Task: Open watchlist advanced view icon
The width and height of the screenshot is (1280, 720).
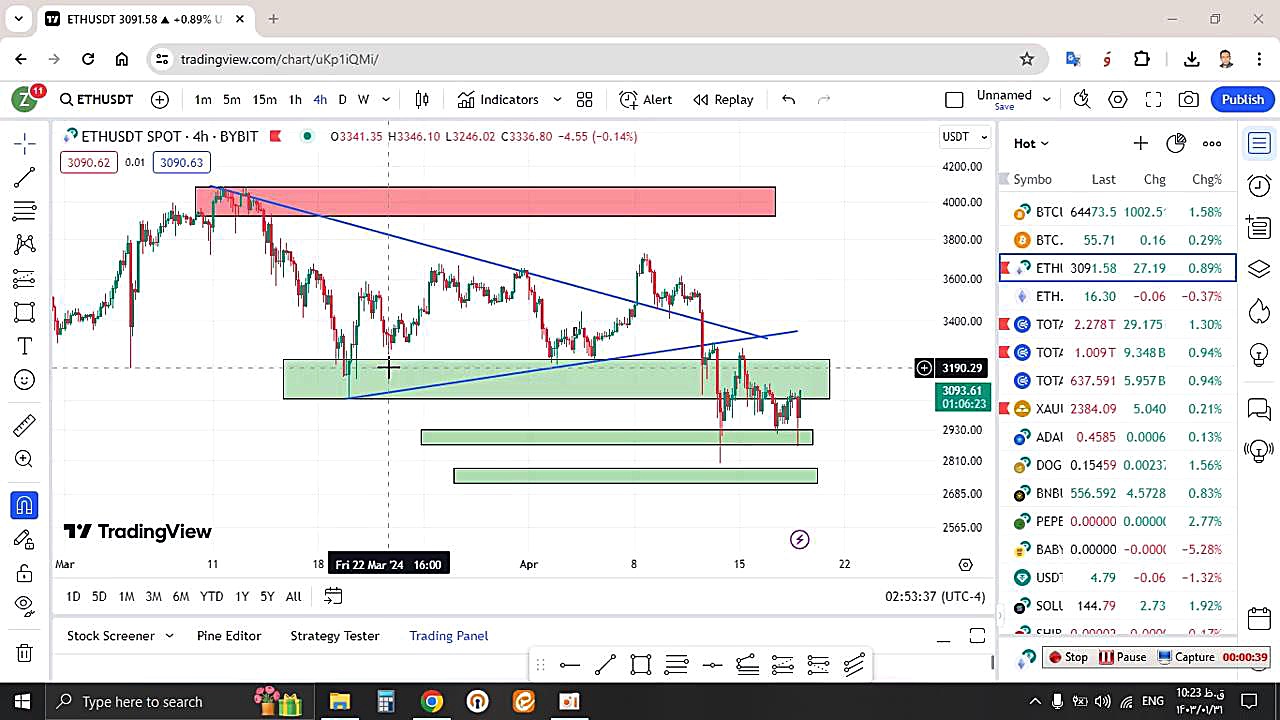Action: (x=1176, y=143)
